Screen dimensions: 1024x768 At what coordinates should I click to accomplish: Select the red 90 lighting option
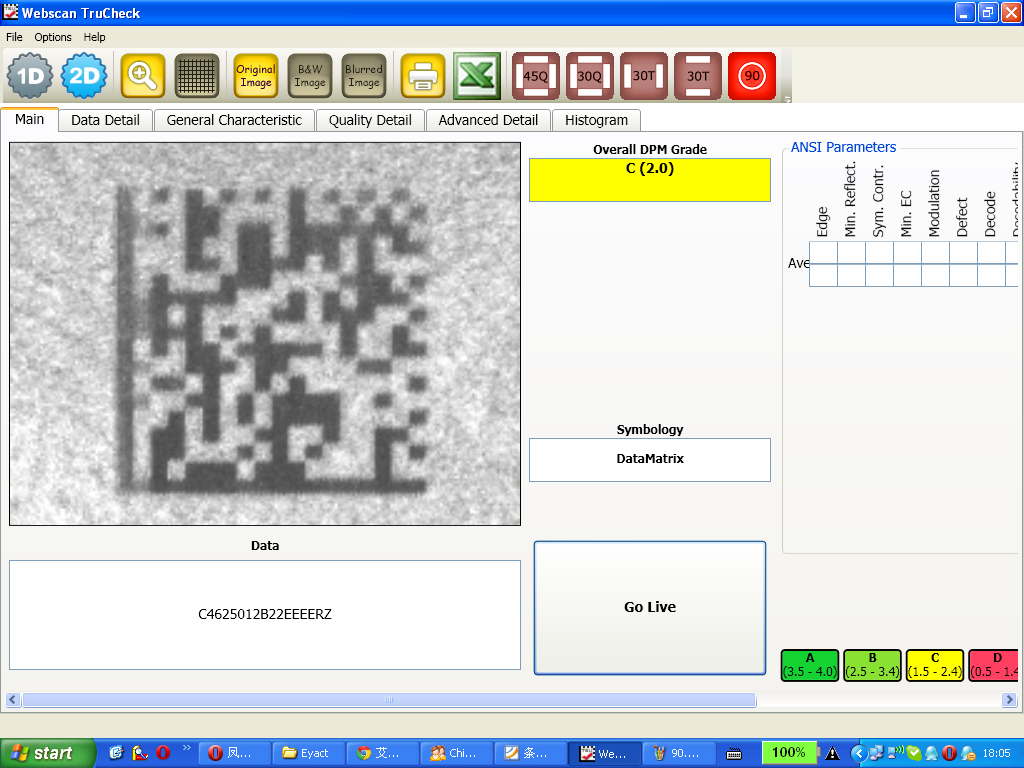coord(752,76)
